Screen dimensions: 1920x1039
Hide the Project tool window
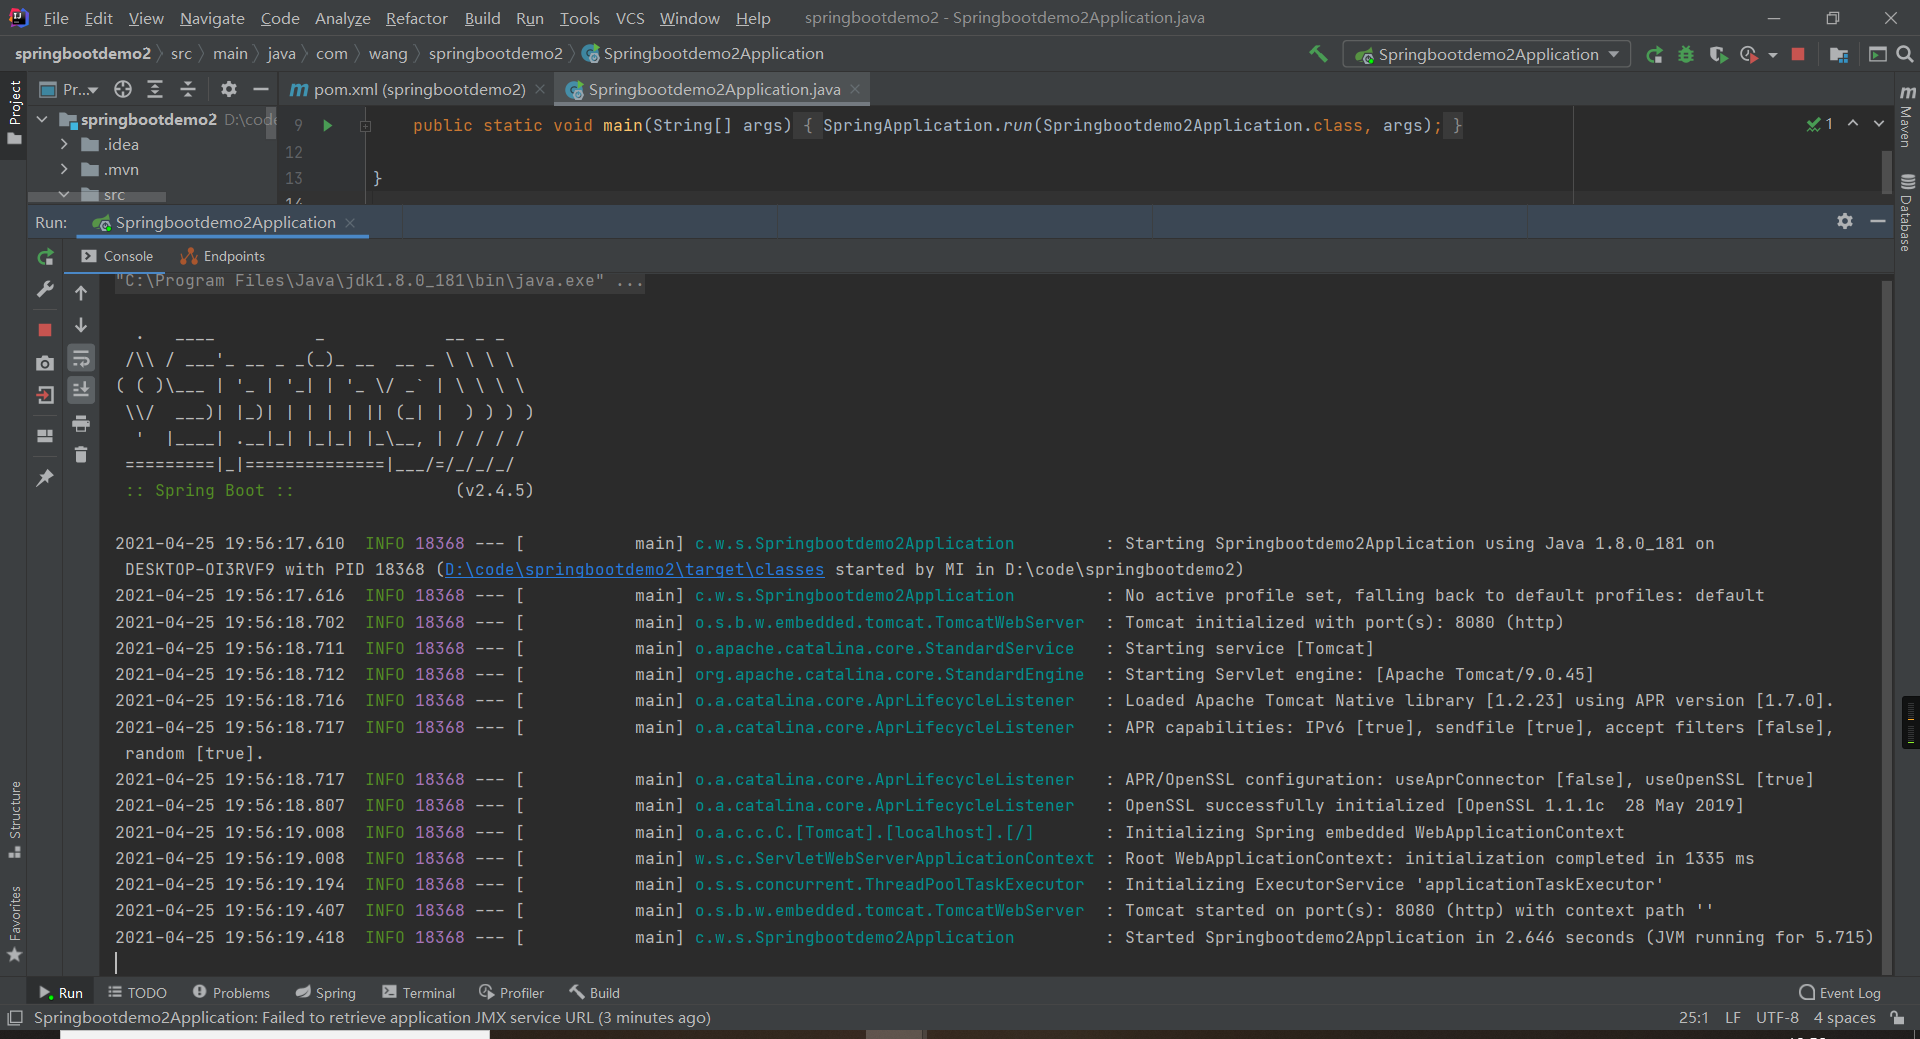(261, 89)
